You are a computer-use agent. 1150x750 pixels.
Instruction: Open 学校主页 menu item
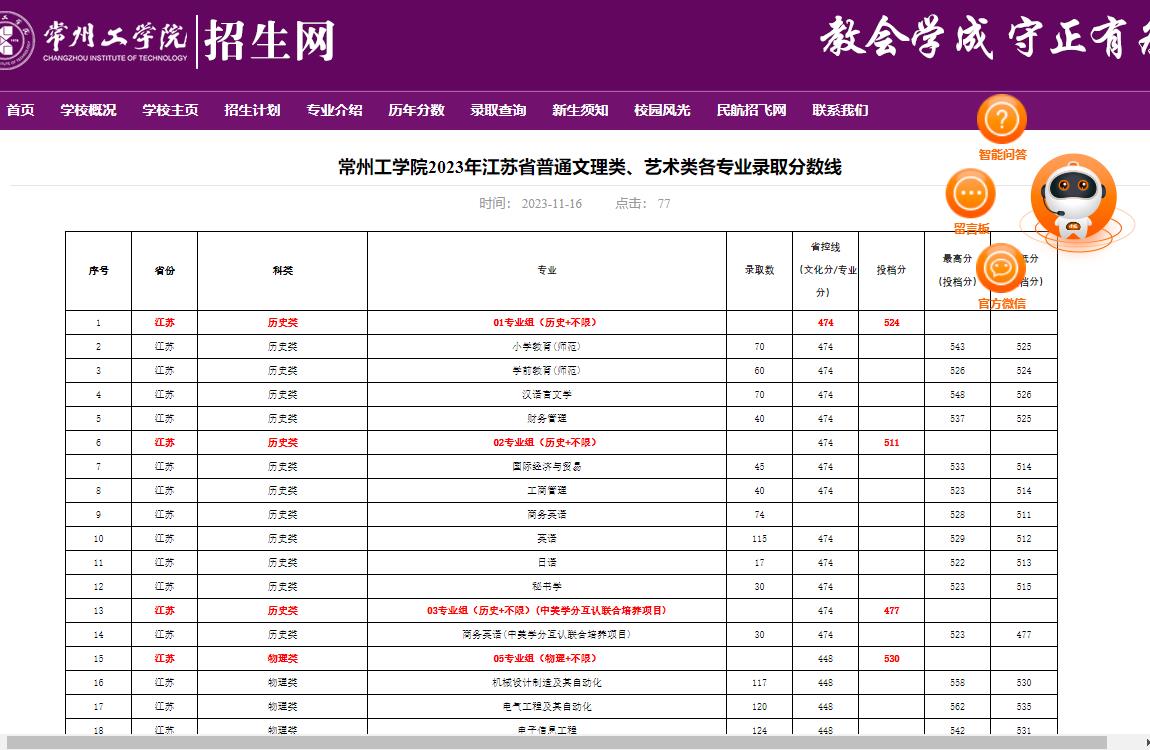coord(170,110)
